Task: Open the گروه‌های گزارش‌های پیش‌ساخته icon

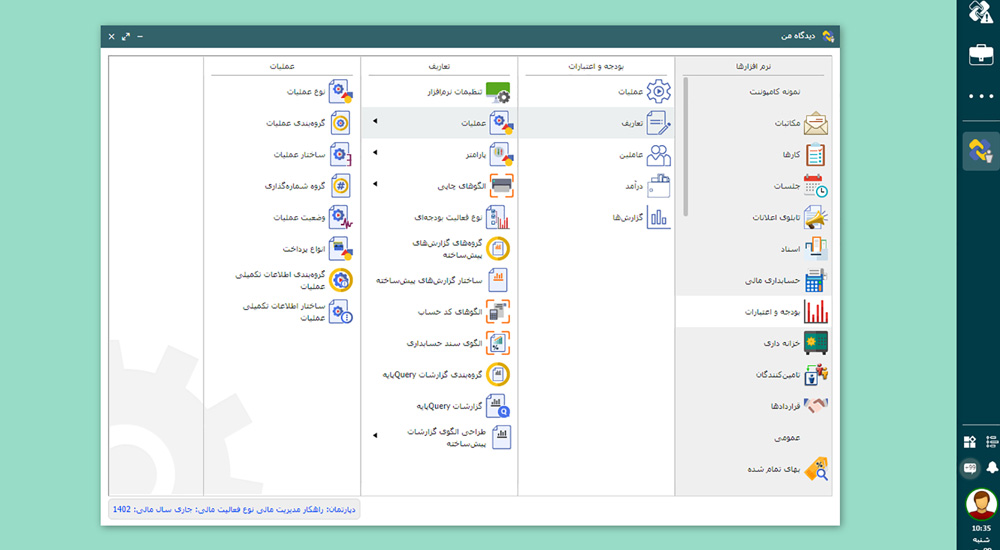Action: [498, 249]
